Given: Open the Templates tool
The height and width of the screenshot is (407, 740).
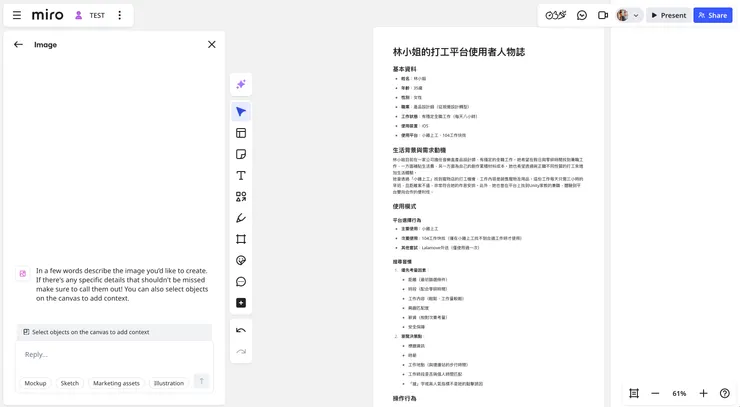Looking at the screenshot, I should coord(241,133).
